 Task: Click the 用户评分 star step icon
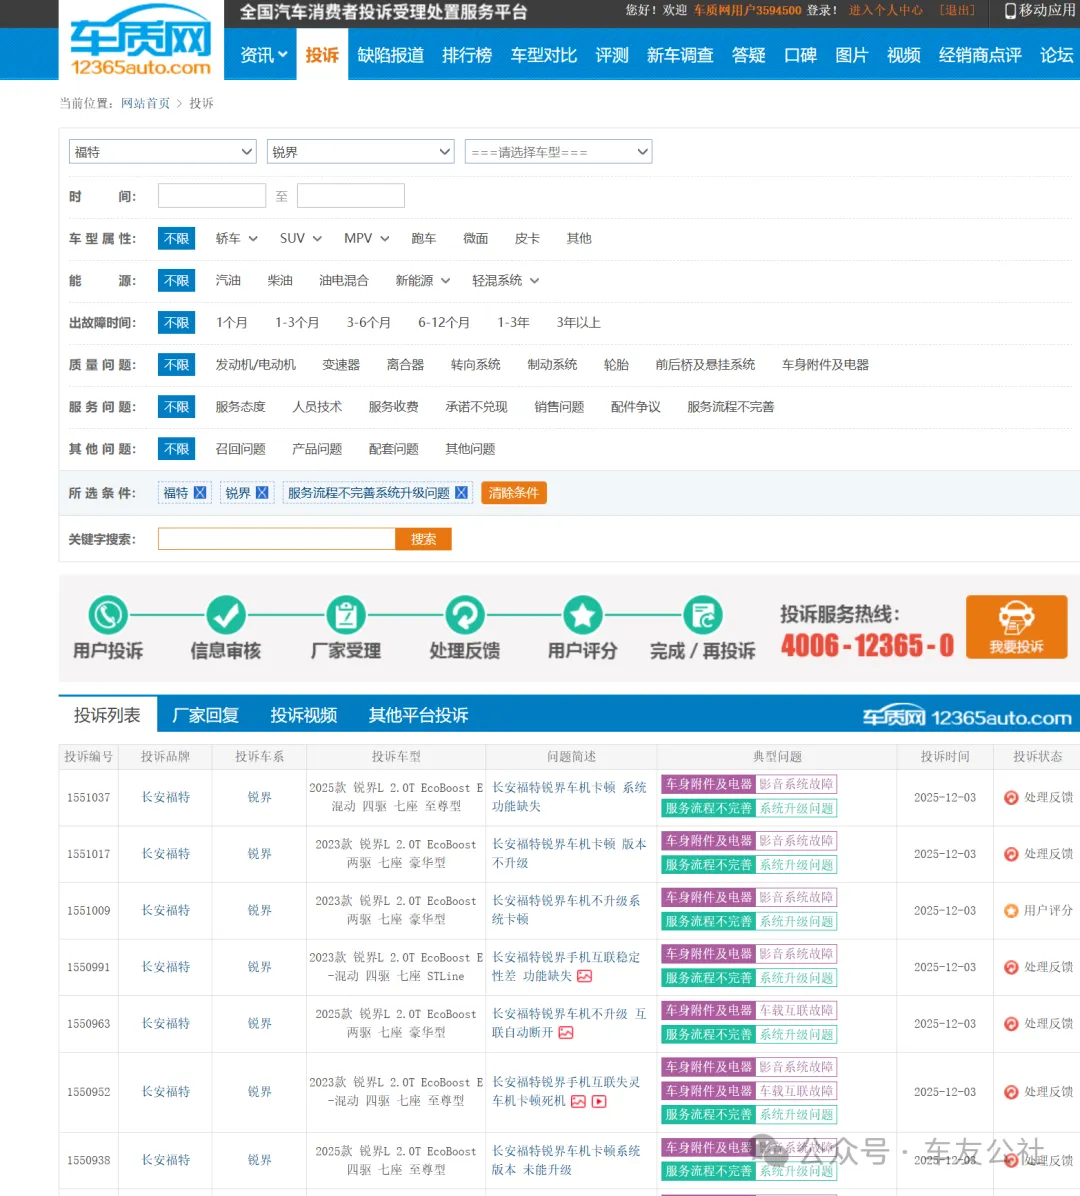point(583,615)
